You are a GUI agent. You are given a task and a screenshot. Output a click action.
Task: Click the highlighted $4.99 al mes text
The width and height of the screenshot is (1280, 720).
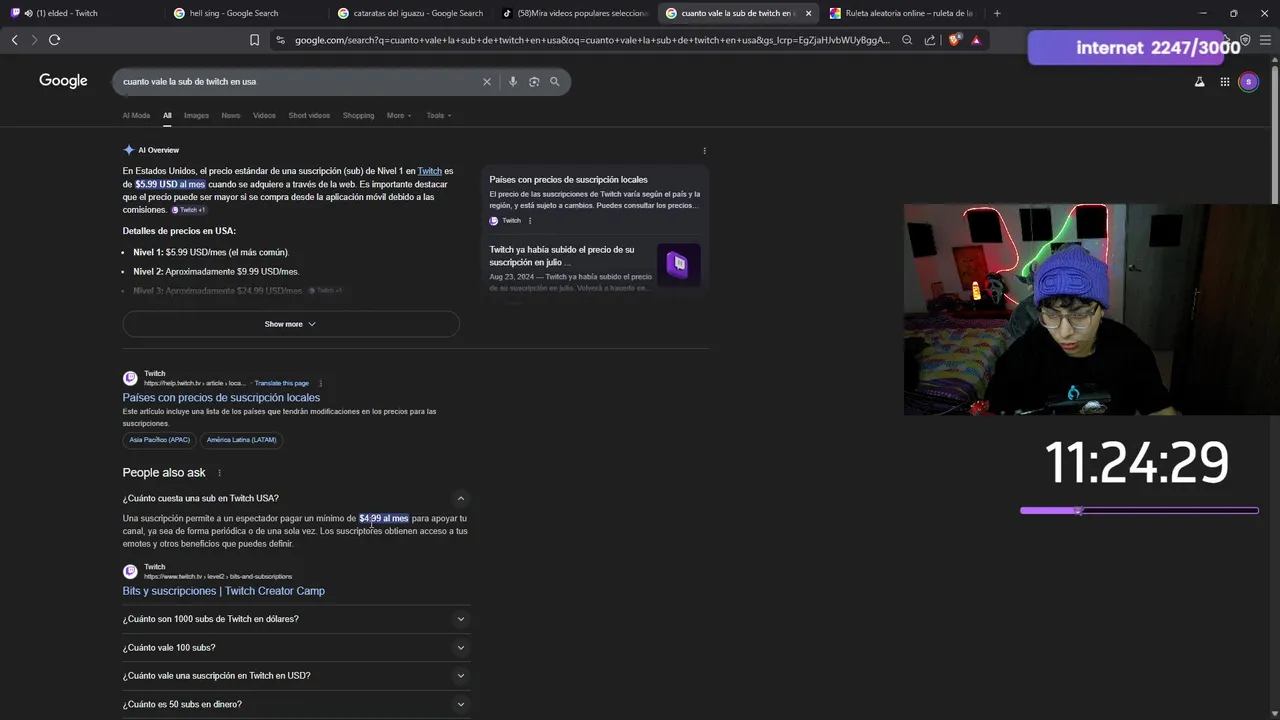click(384, 519)
